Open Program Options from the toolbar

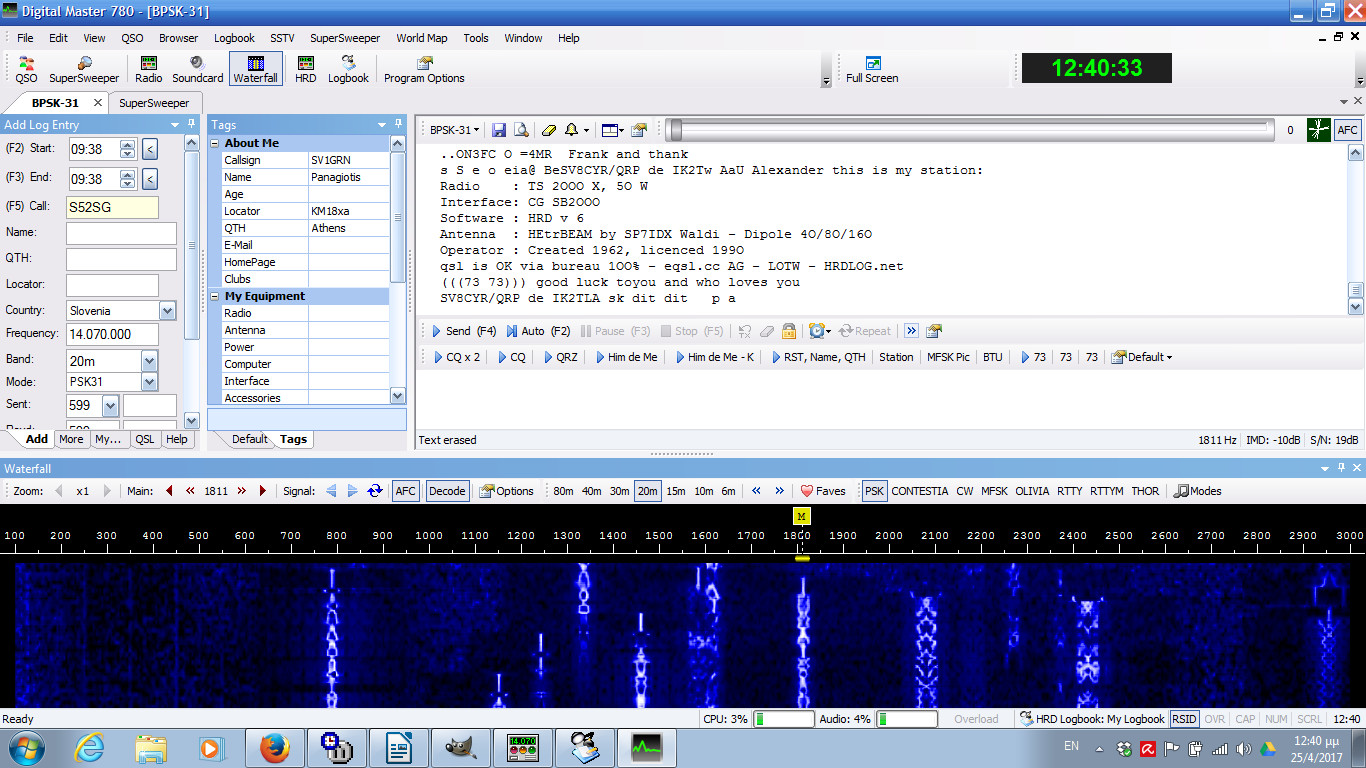(423, 68)
